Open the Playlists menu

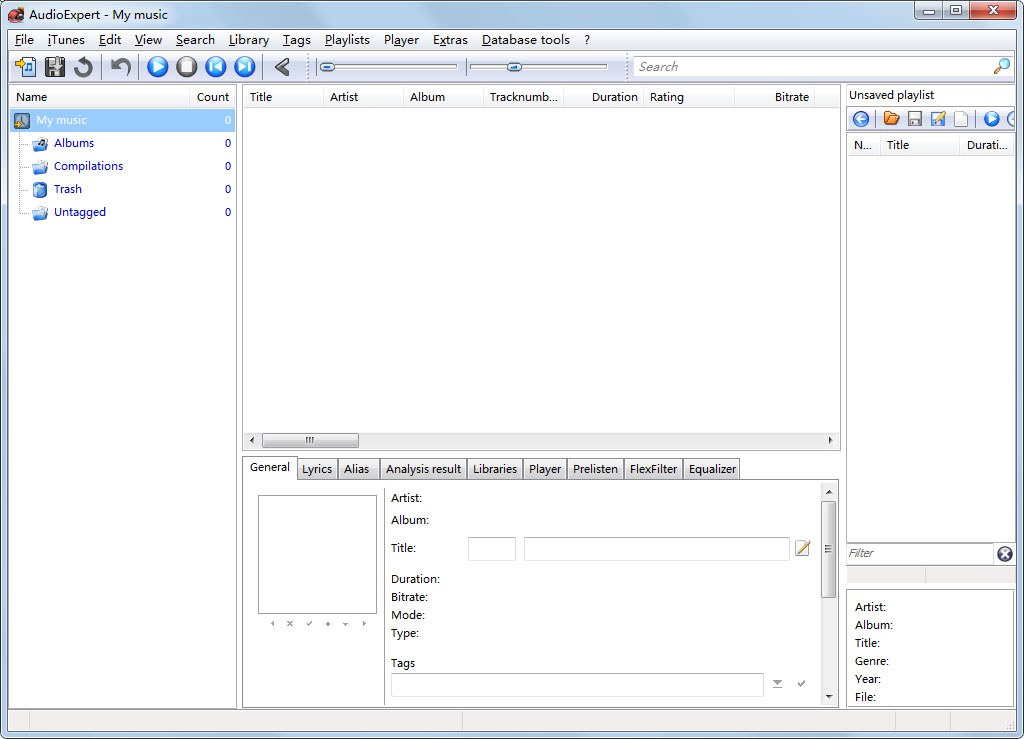tap(347, 40)
